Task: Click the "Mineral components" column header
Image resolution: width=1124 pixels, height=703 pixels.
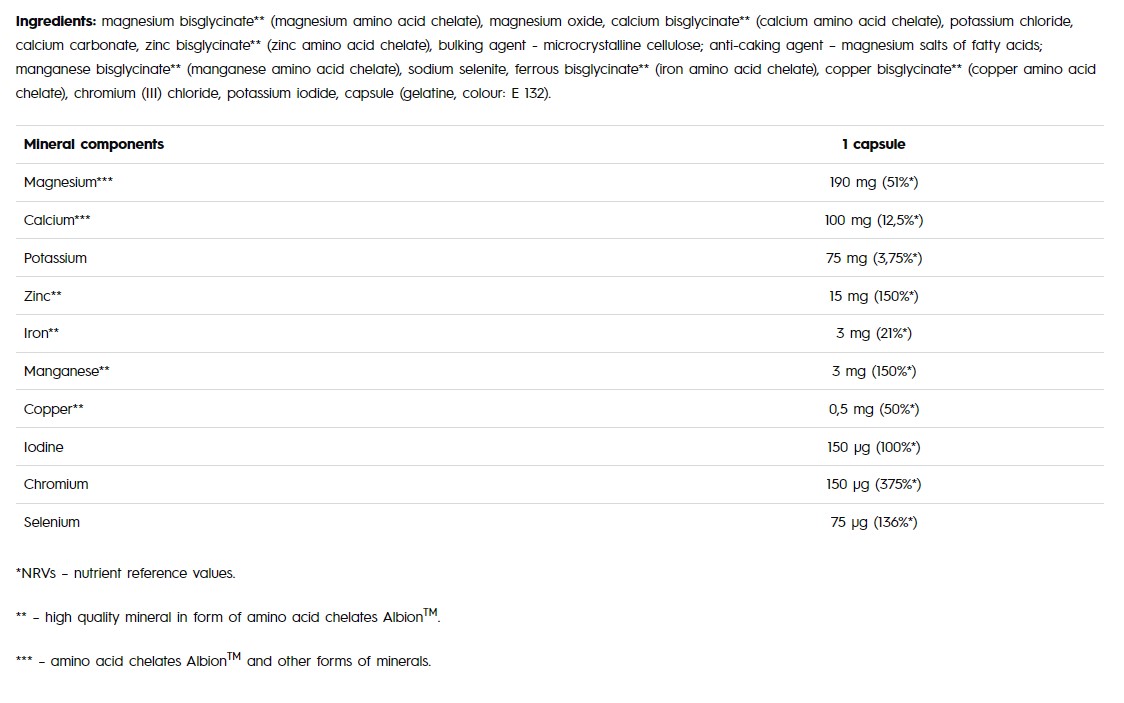Action: pyautogui.click(x=94, y=144)
